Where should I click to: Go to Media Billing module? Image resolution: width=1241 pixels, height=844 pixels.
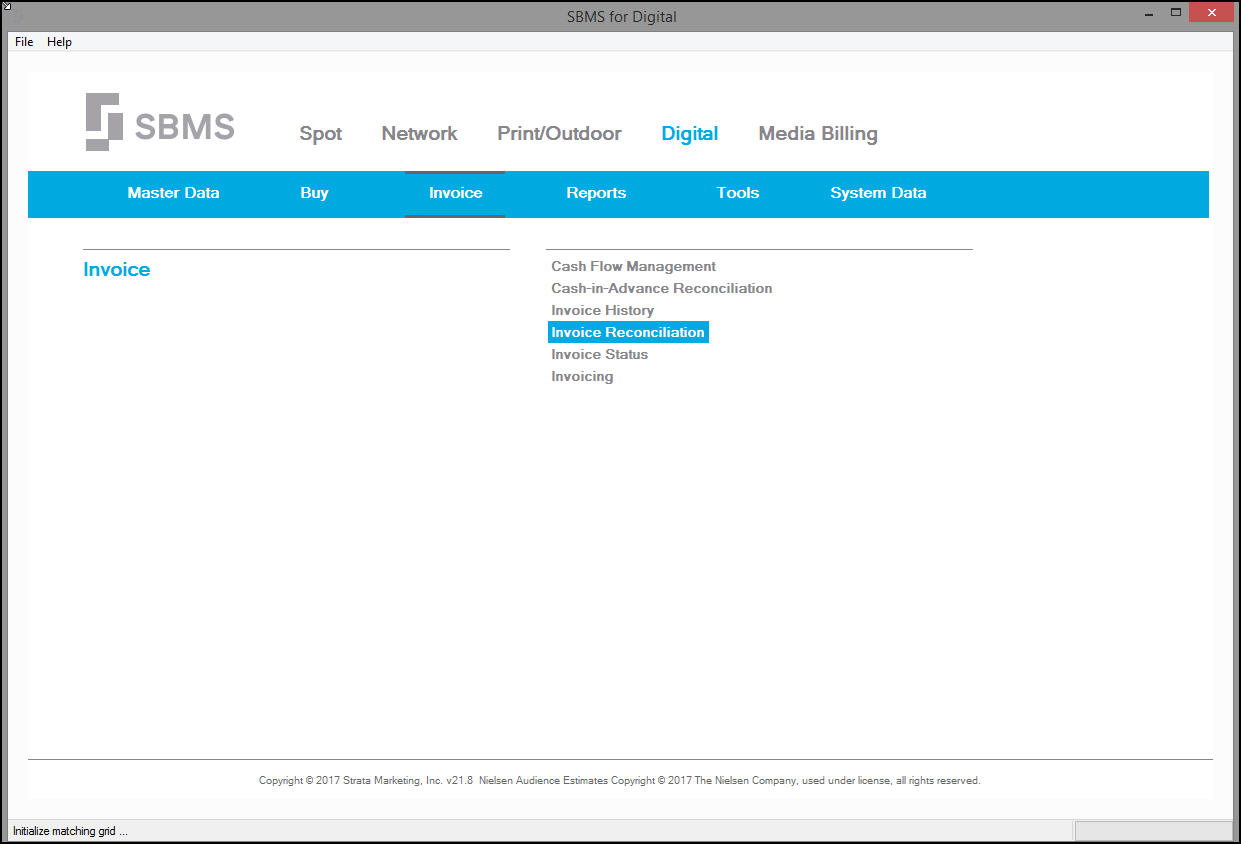pos(818,134)
